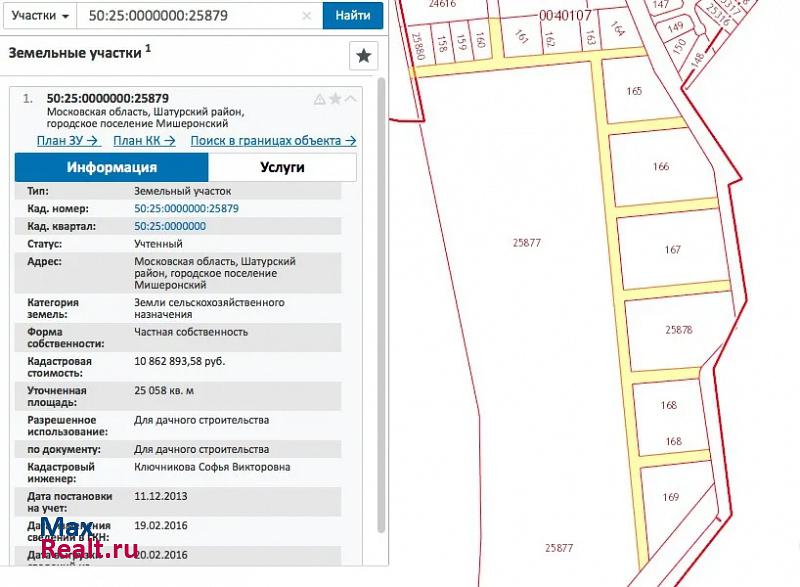800x587 pixels.
Task: Select parcel 169 on the map
Action: tap(671, 497)
